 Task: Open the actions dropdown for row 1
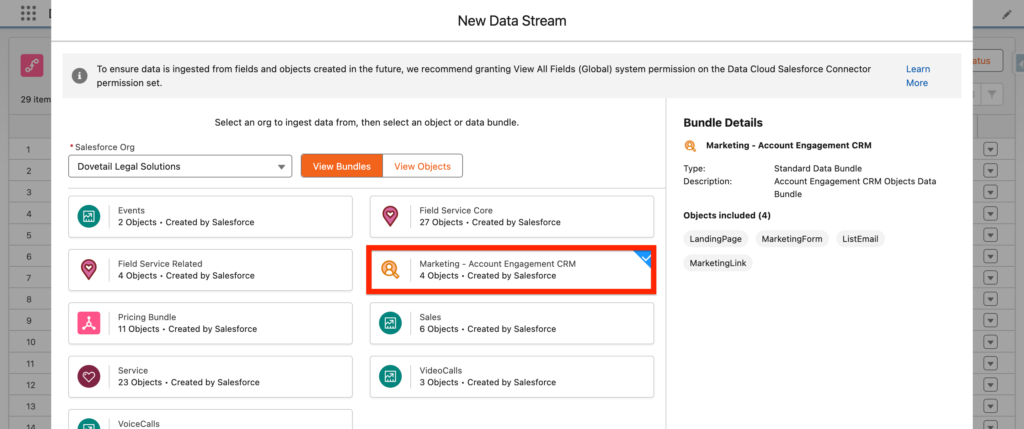990,149
